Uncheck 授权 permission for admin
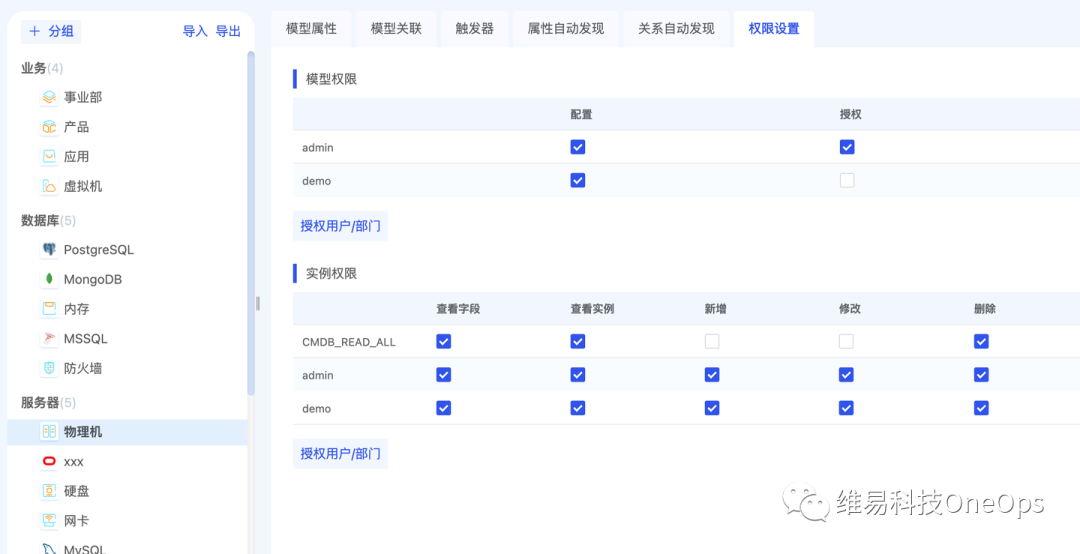1080x554 pixels. [x=847, y=147]
